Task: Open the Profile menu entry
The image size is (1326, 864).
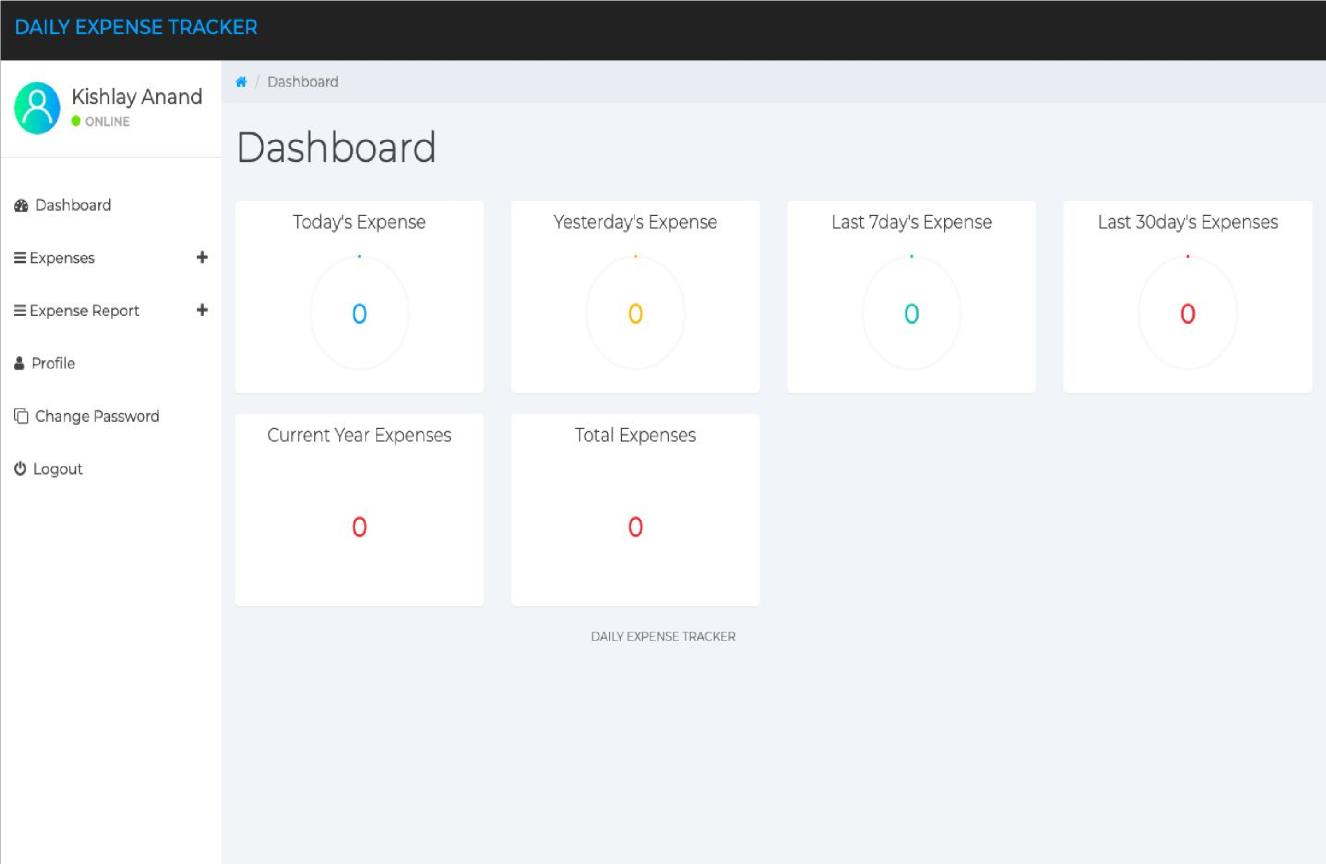Action: tap(55, 363)
